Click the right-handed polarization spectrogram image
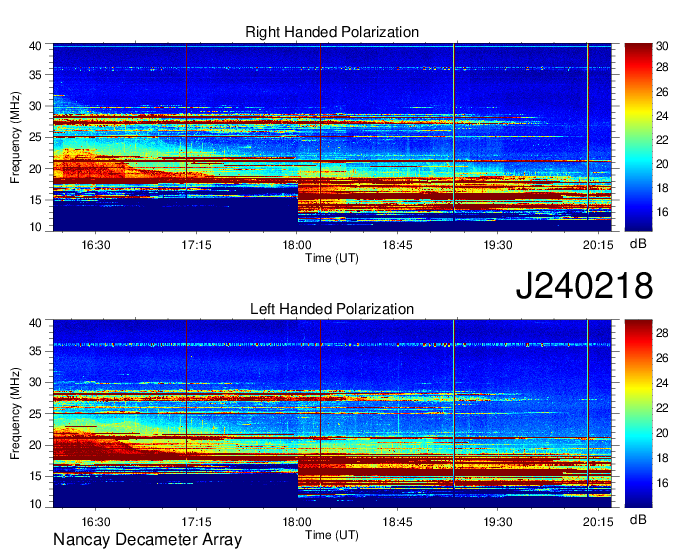 332,137
